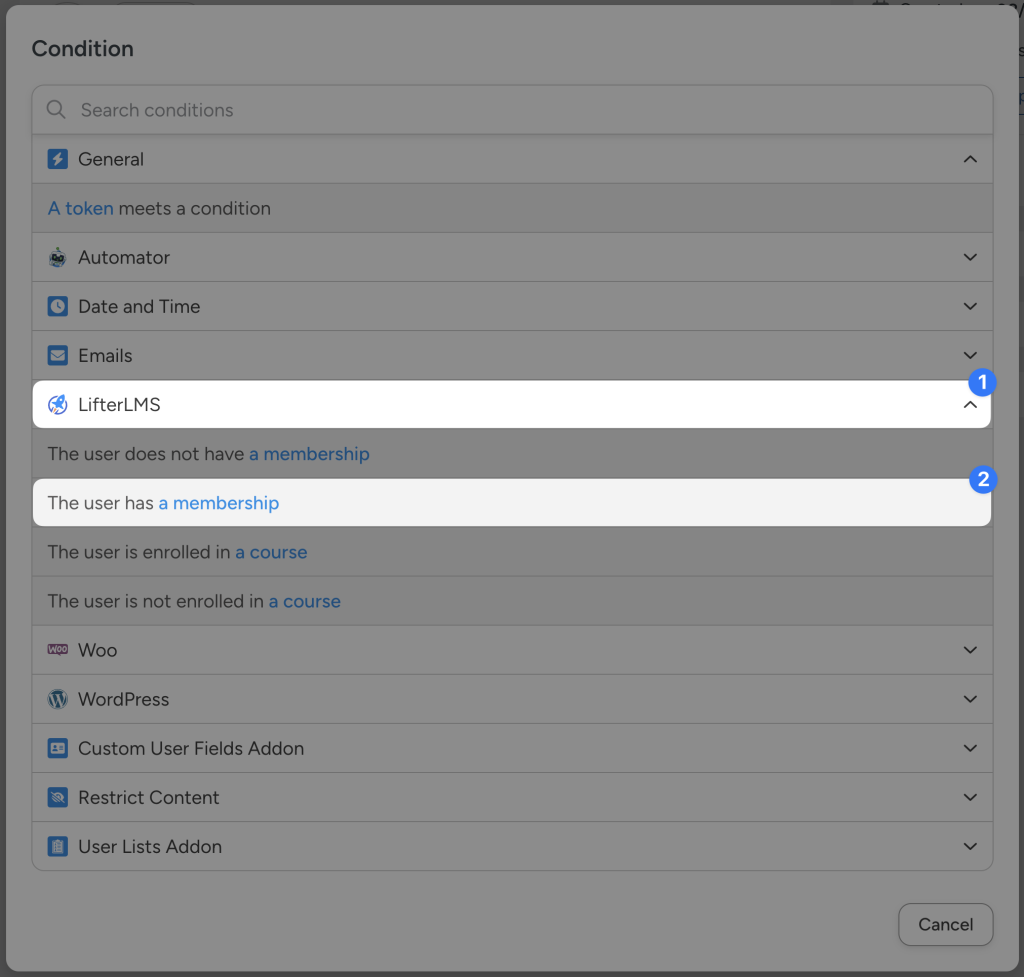Expand the Automator section
1024x977 pixels.
coord(969,257)
